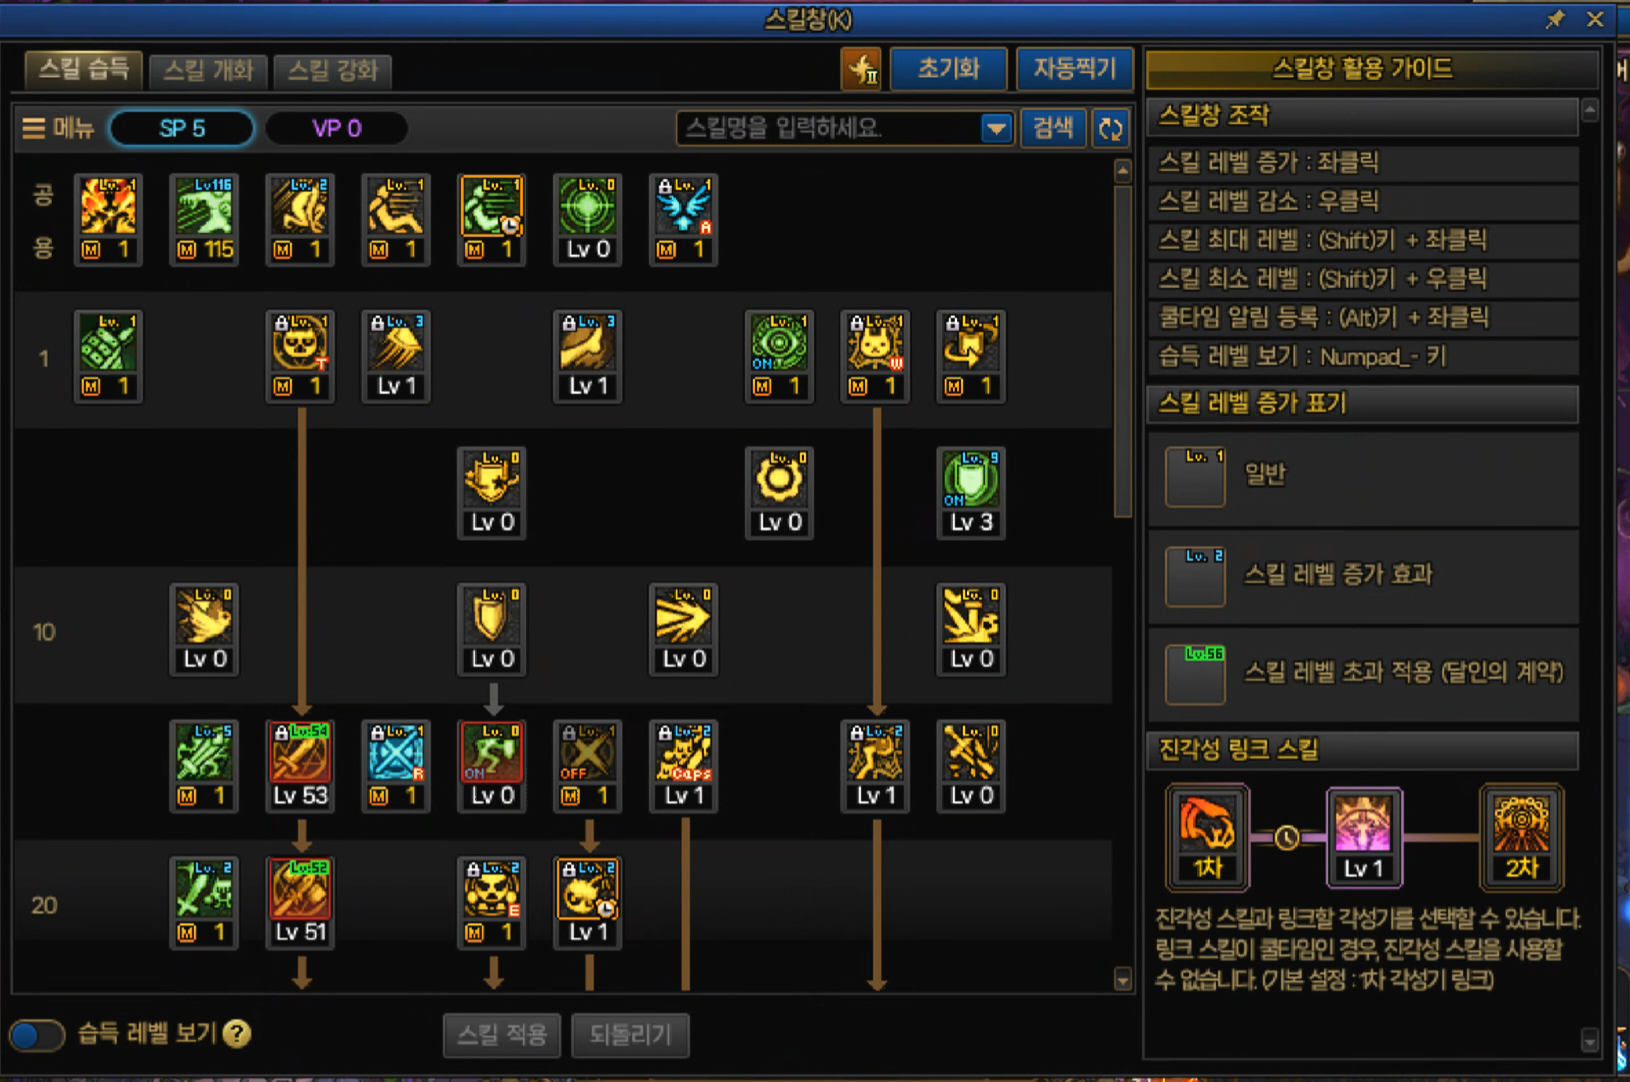Viewport: 1630px width, 1082px height.
Task: Switch to the VP 0 points selector
Action: 337,128
